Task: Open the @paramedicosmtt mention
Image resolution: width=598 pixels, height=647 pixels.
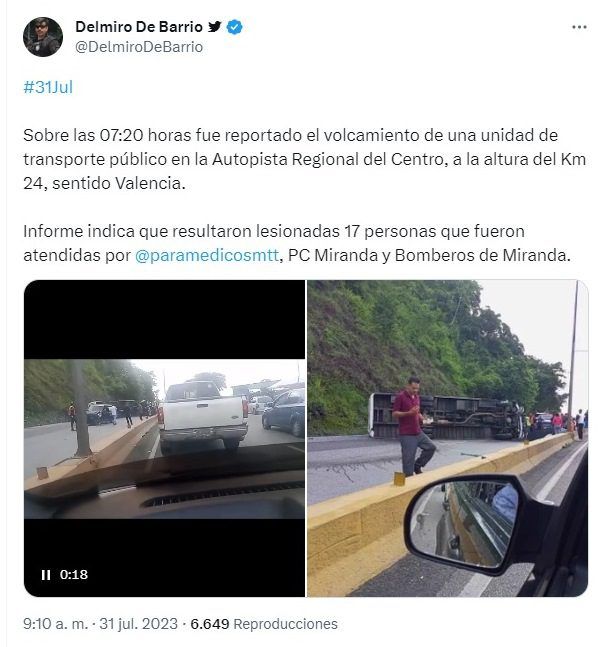Action: click(x=207, y=255)
